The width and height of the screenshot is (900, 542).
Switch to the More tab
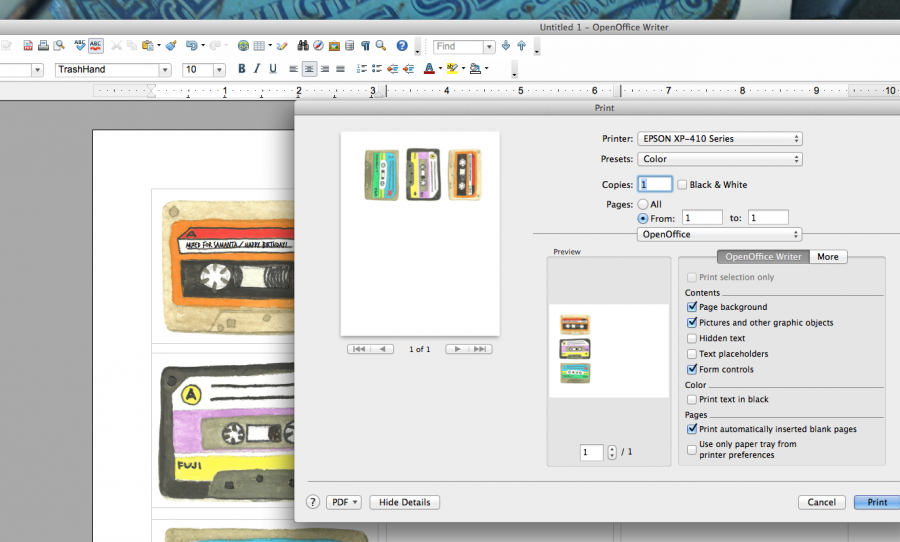pos(828,257)
